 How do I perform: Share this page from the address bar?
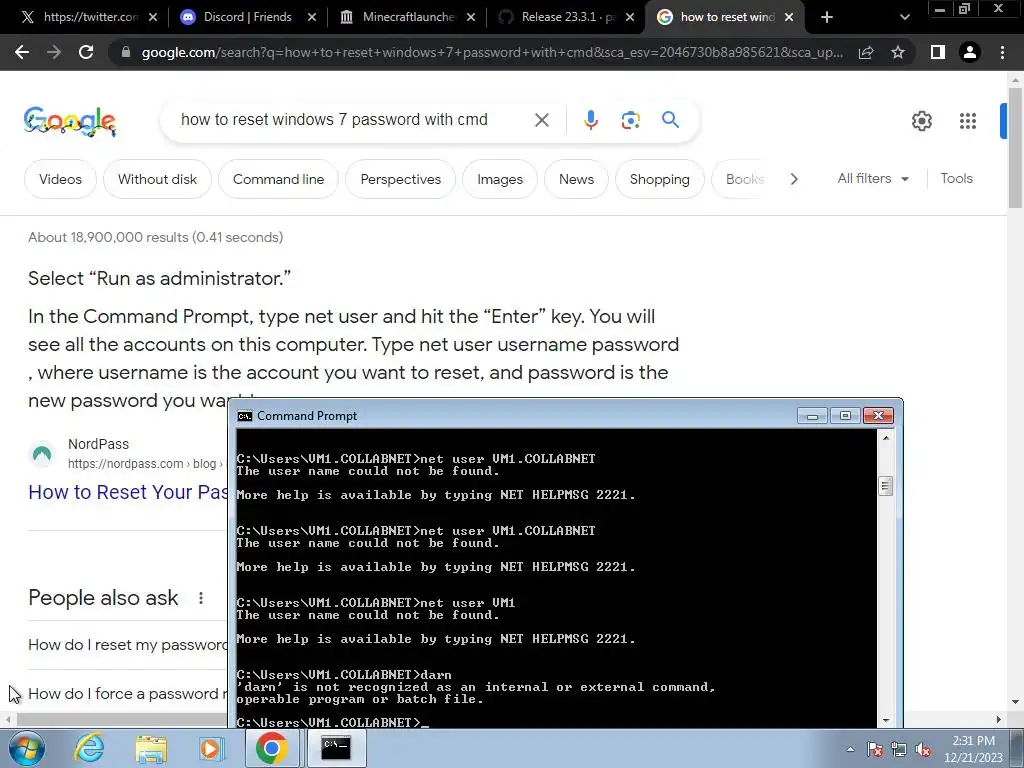tap(866, 52)
